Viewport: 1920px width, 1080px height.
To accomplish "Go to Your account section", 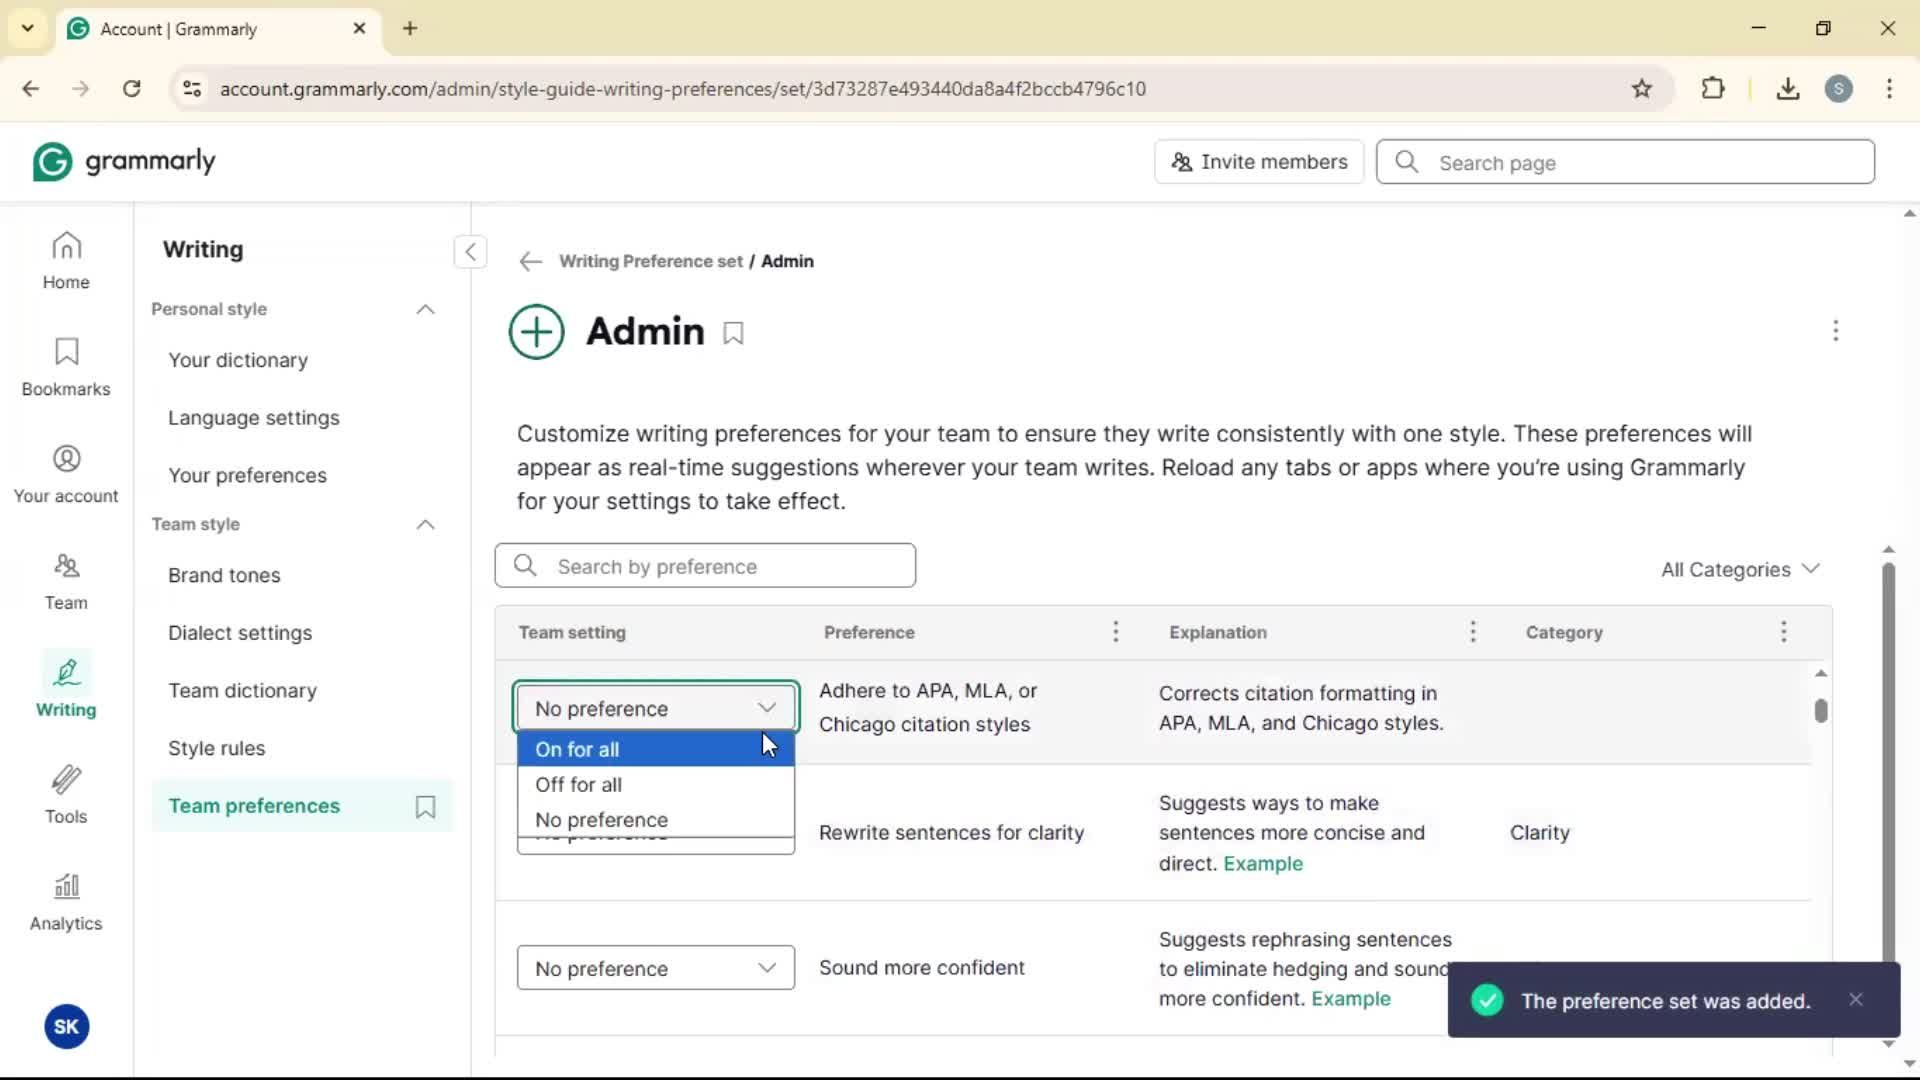I will coord(66,475).
